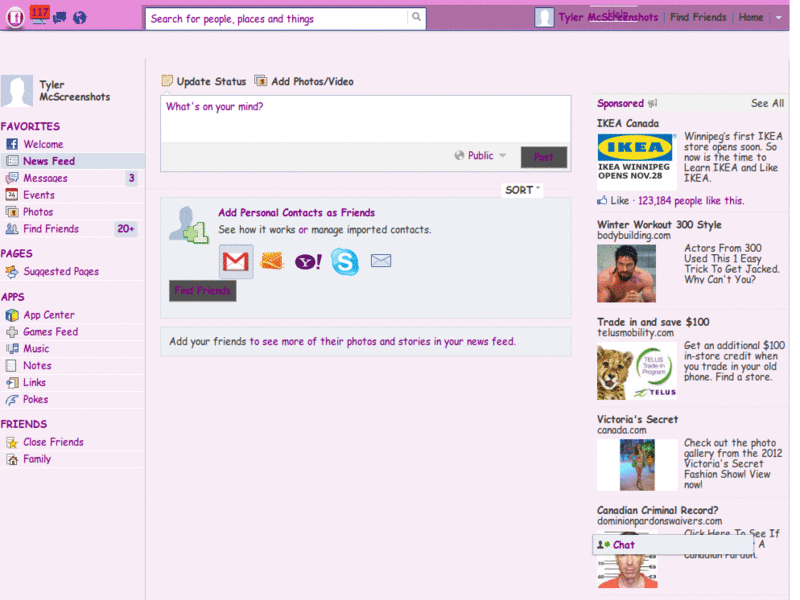Click the Skype contact import icon

[345, 261]
